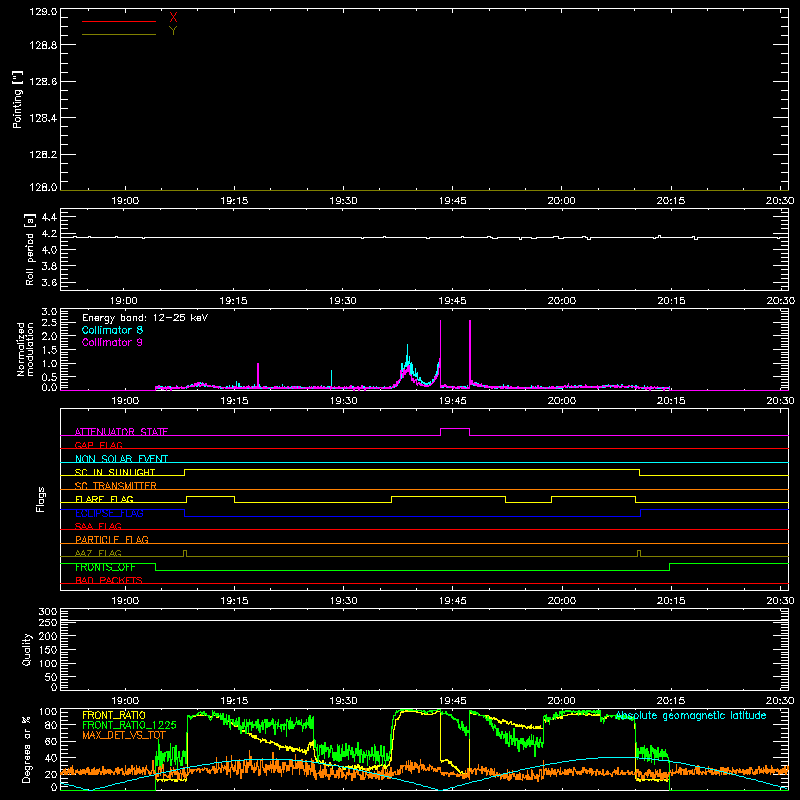Click the FRONTS_OFF flag label
Image resolution: width=800 pixels, height=800 pixels.
tap(105, 567)
